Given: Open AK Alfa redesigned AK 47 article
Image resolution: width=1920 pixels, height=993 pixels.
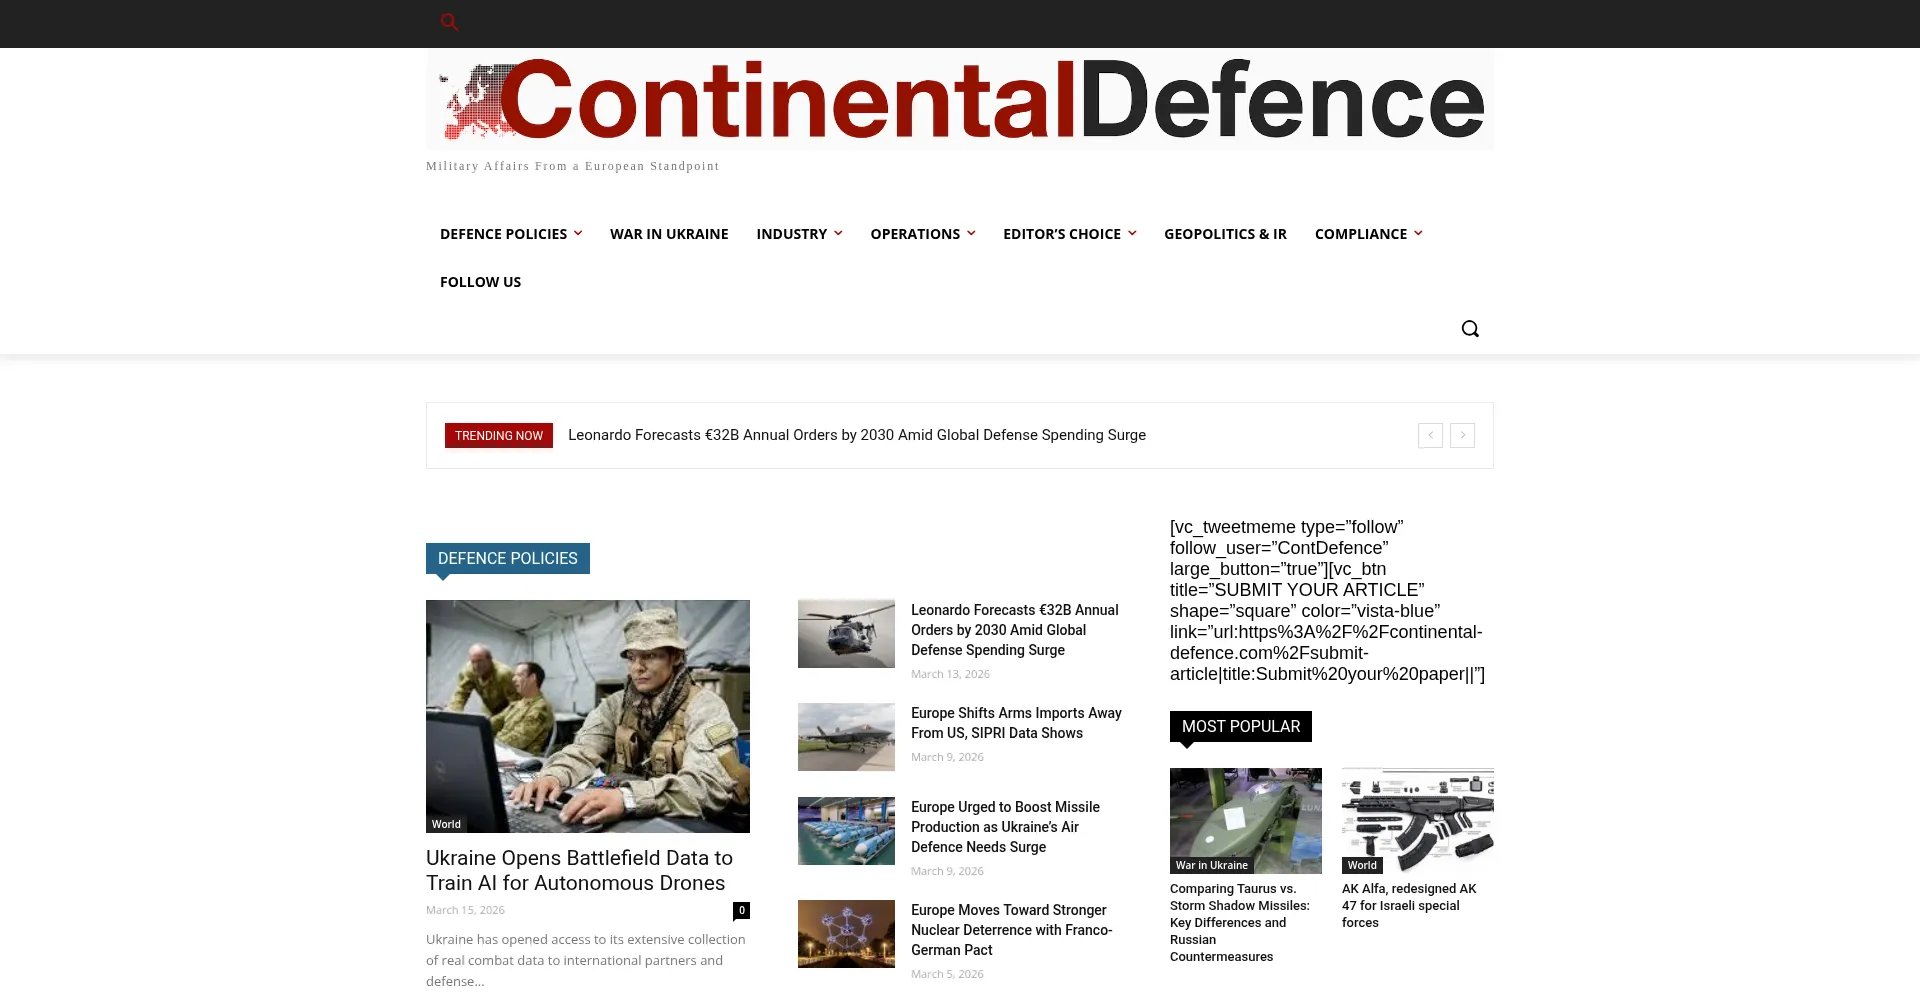Looking at the screenshot, I should [x=1409, y=905].
